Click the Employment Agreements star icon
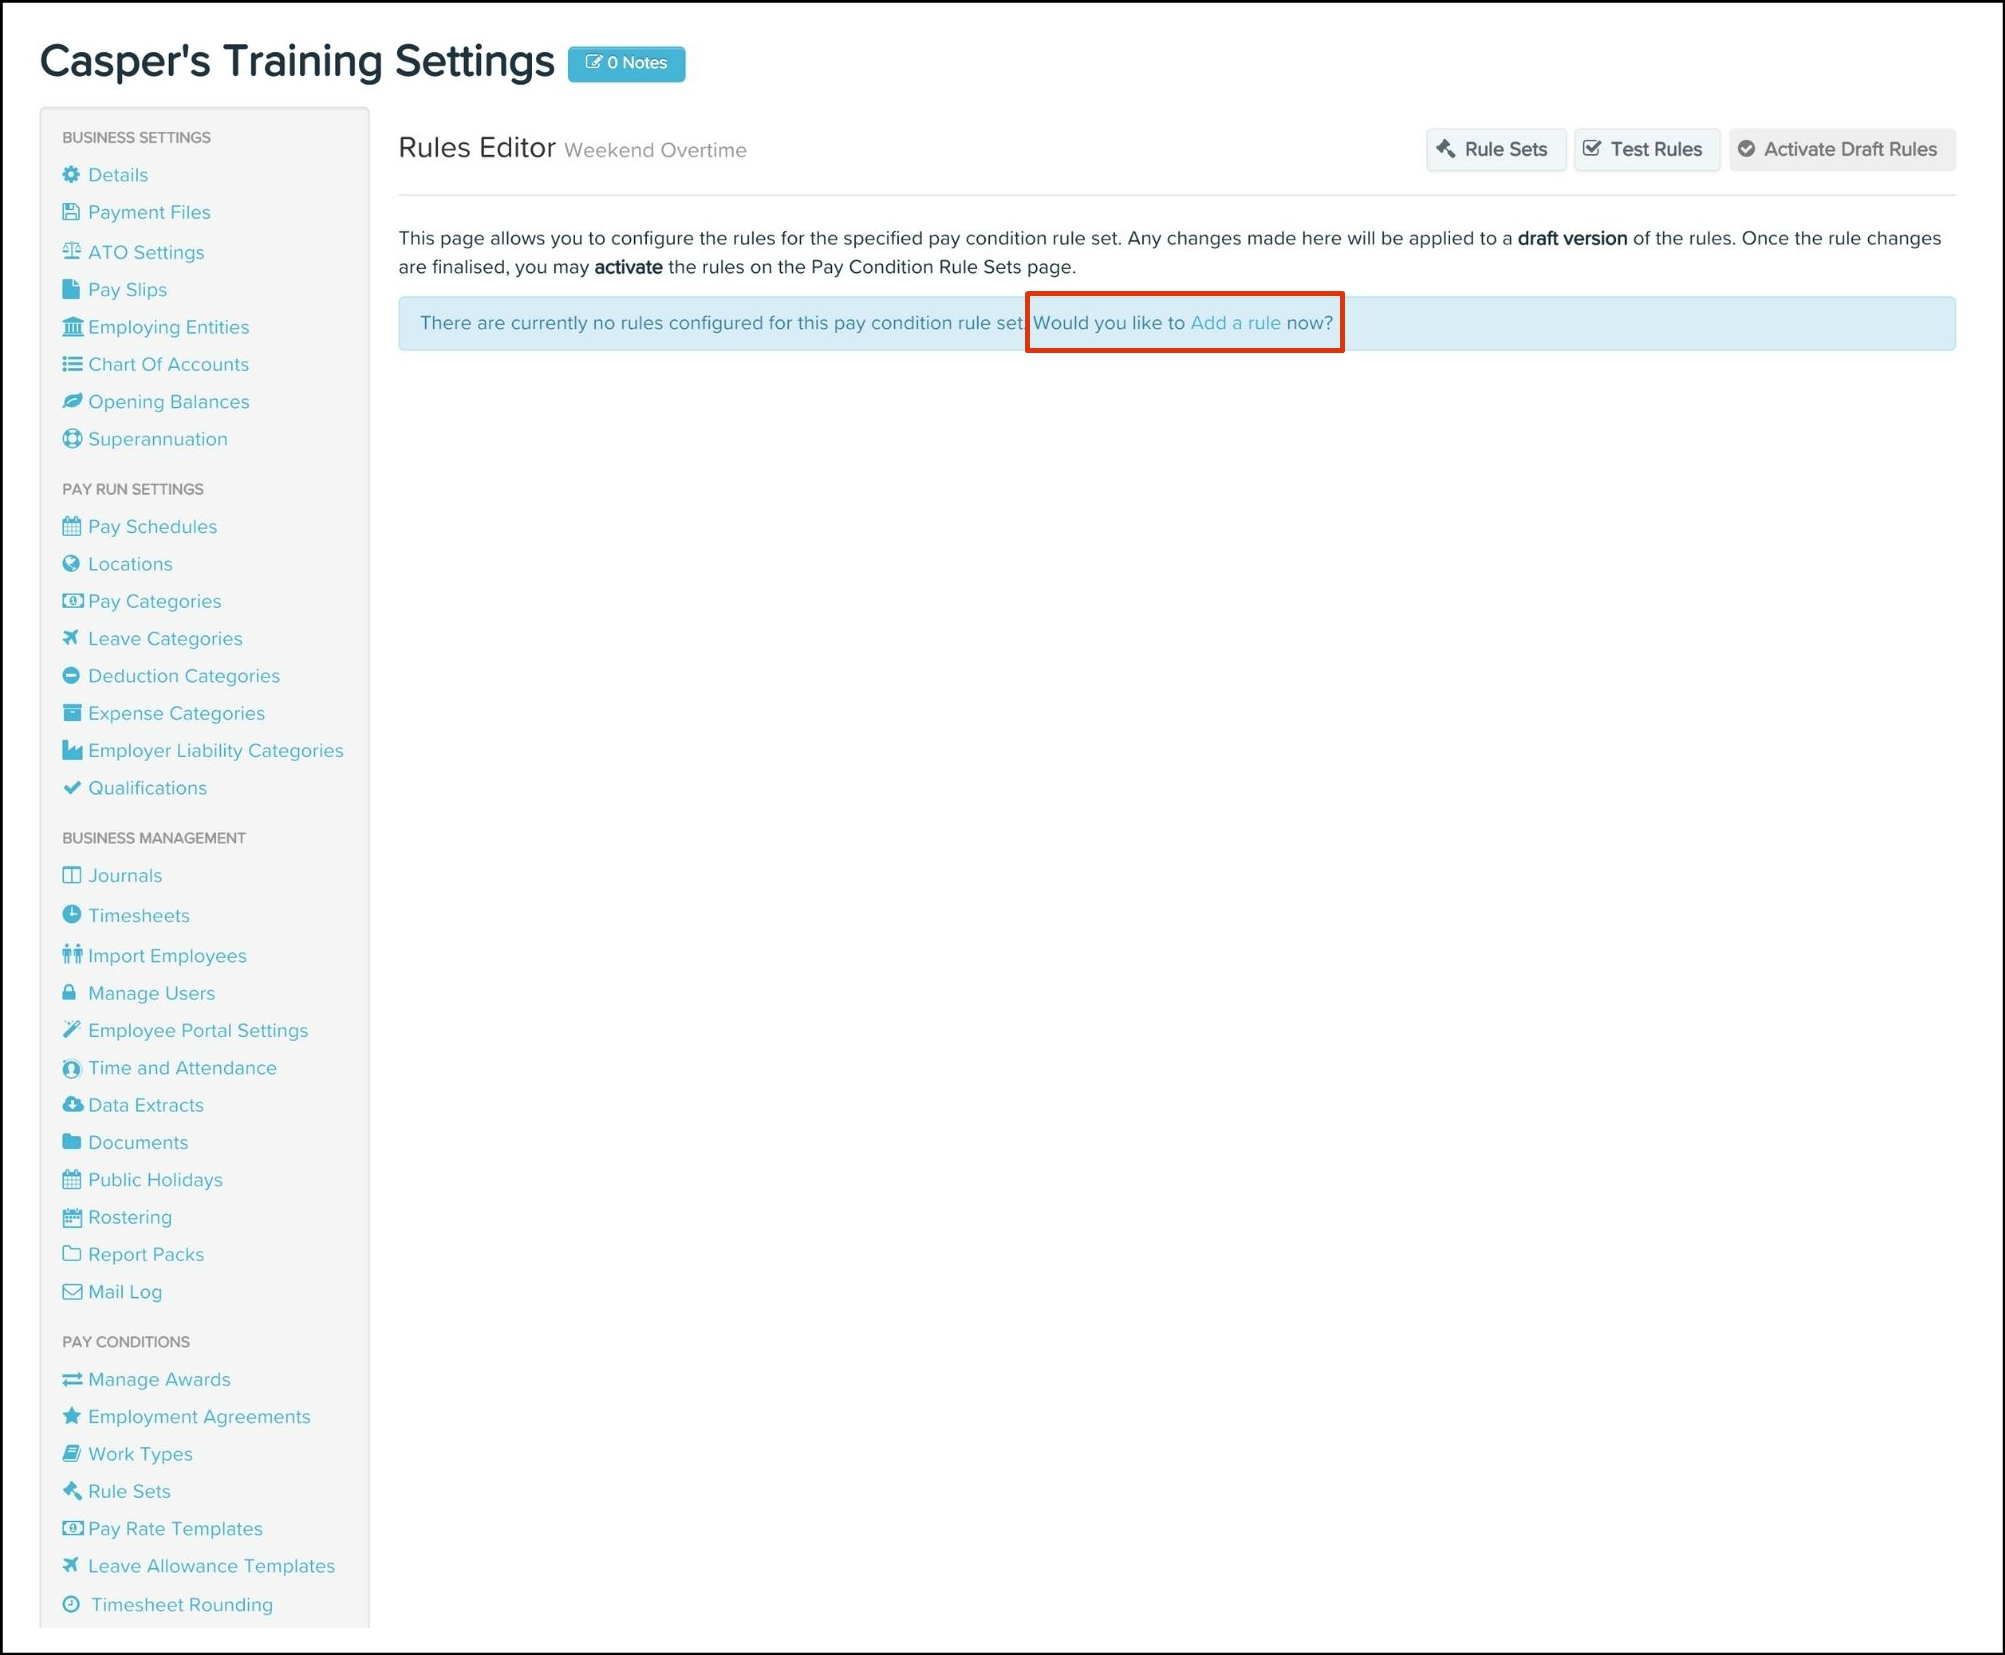Screen dimensions: 2005x1655 [x=71, y=1416]
